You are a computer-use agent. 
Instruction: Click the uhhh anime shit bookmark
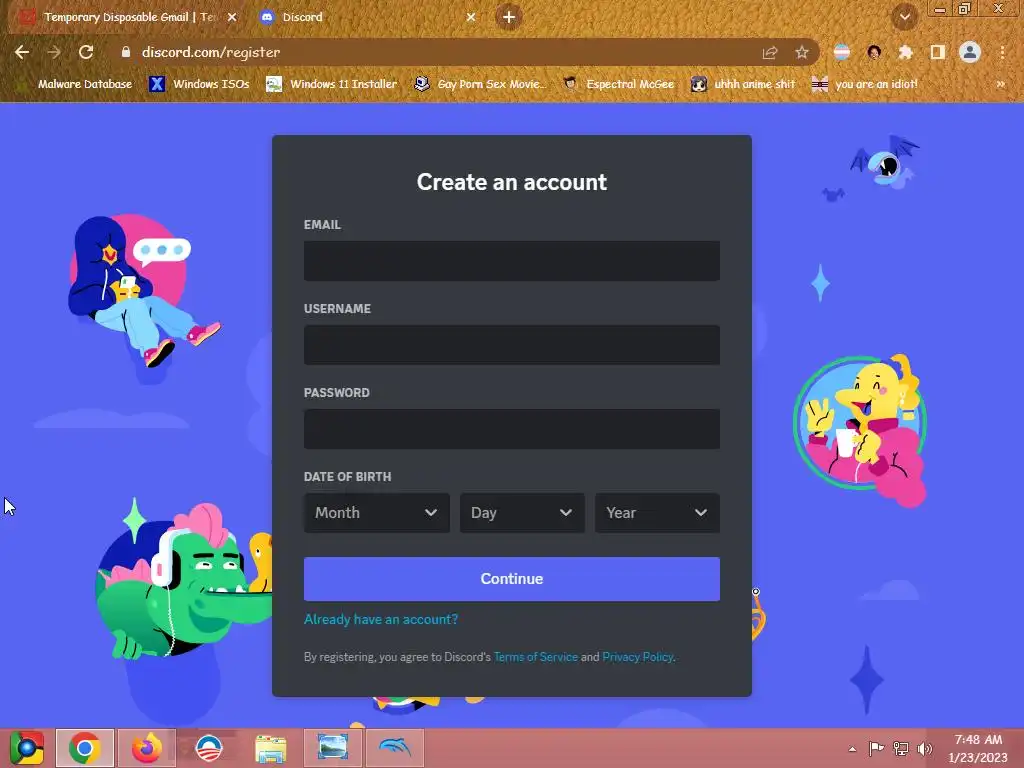pos(744,84)
